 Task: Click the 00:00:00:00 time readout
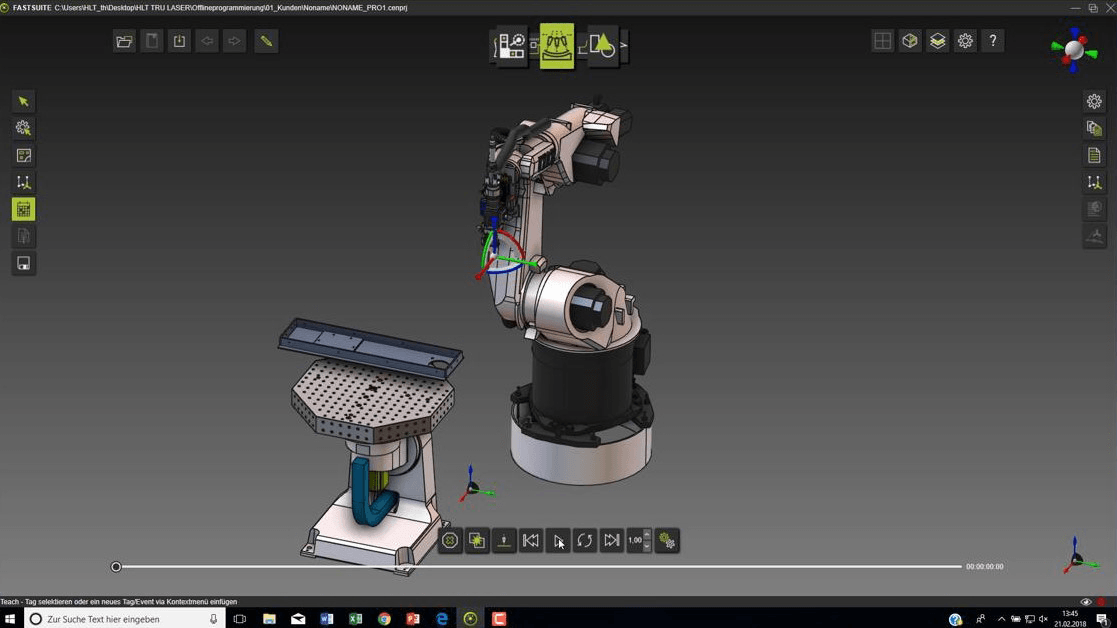coord(984,567)
